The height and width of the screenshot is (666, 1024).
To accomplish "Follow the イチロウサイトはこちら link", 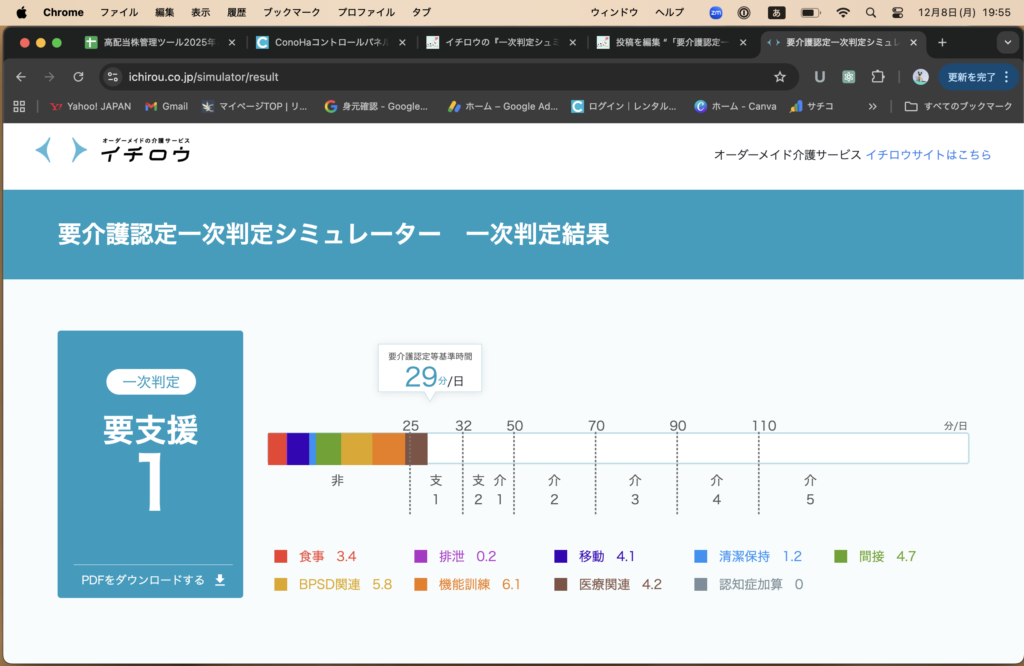I will coord(928,155).
